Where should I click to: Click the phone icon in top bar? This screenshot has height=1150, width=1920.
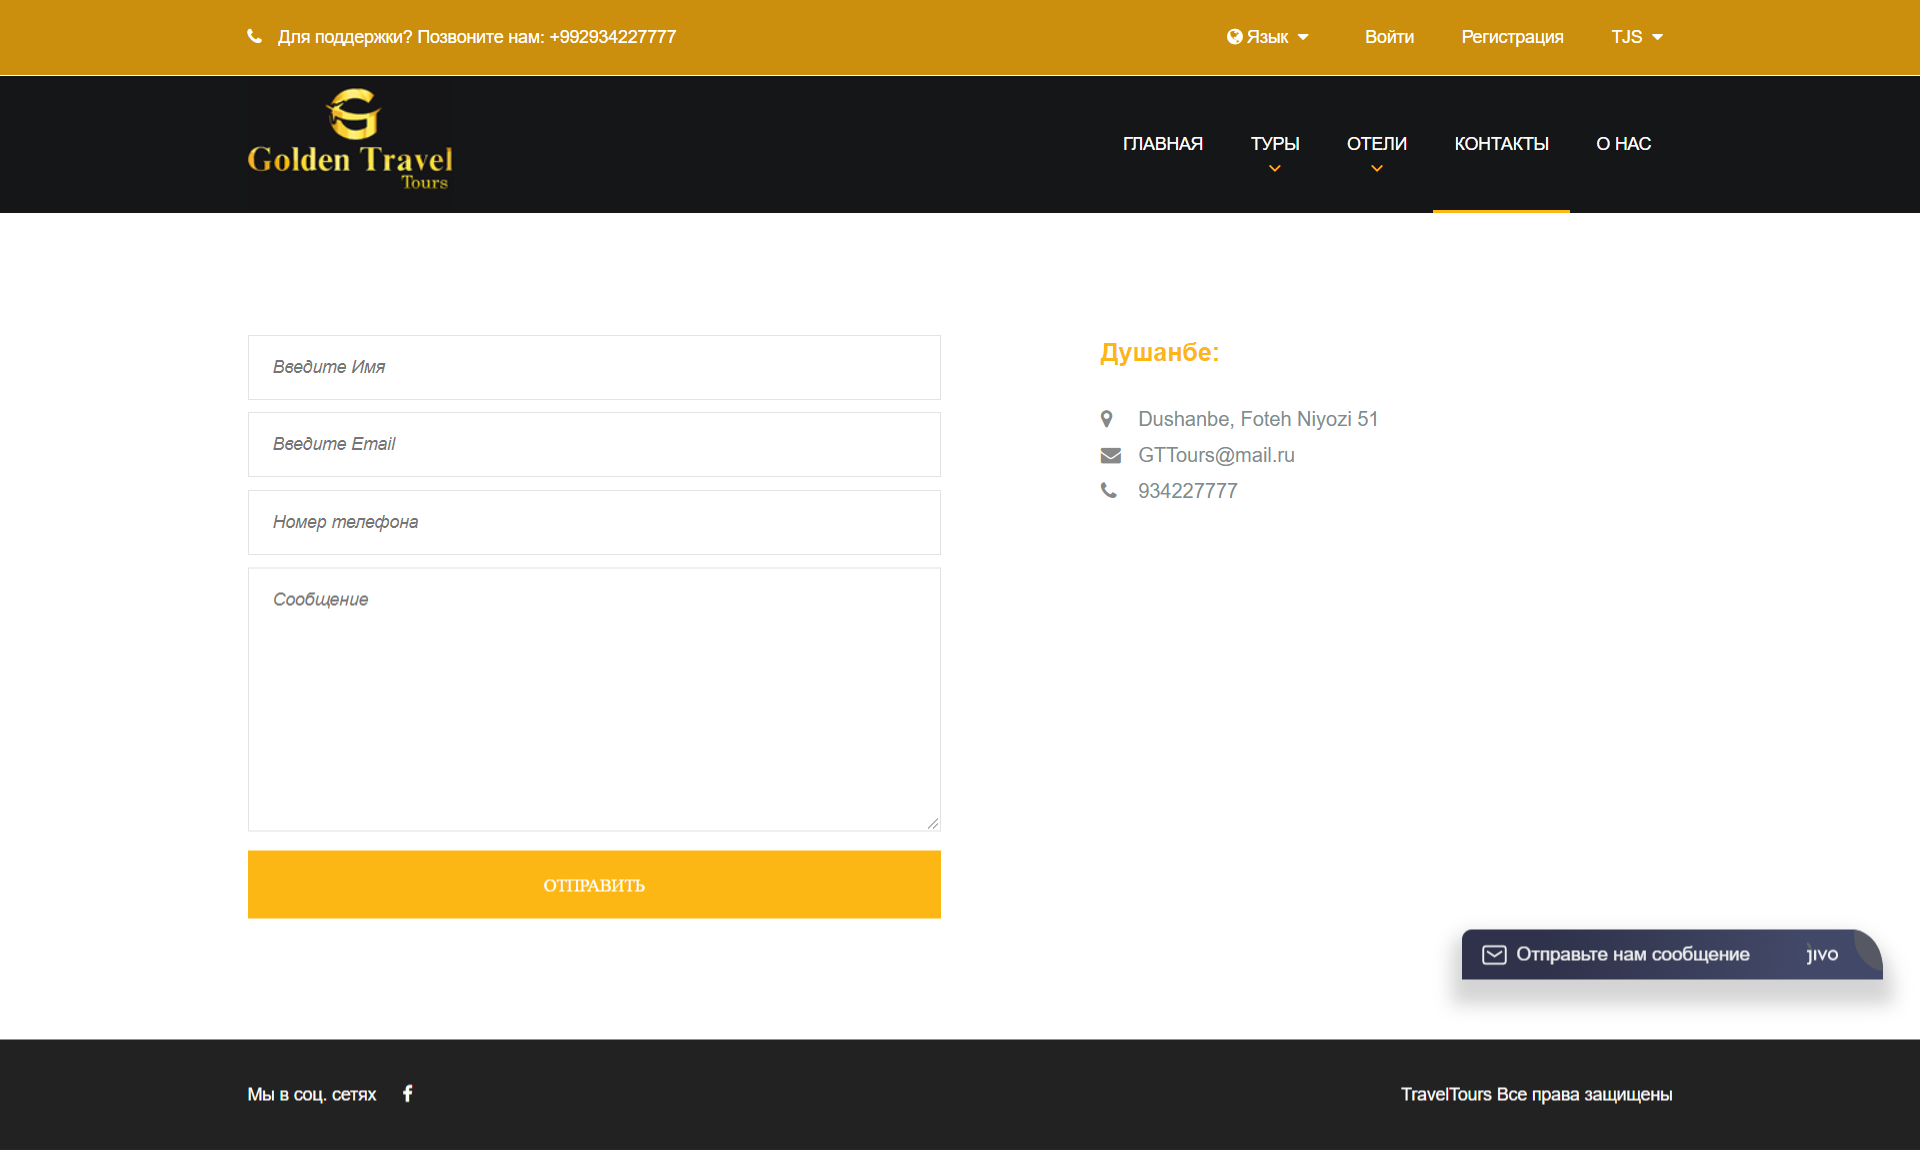tap(254, 37)
